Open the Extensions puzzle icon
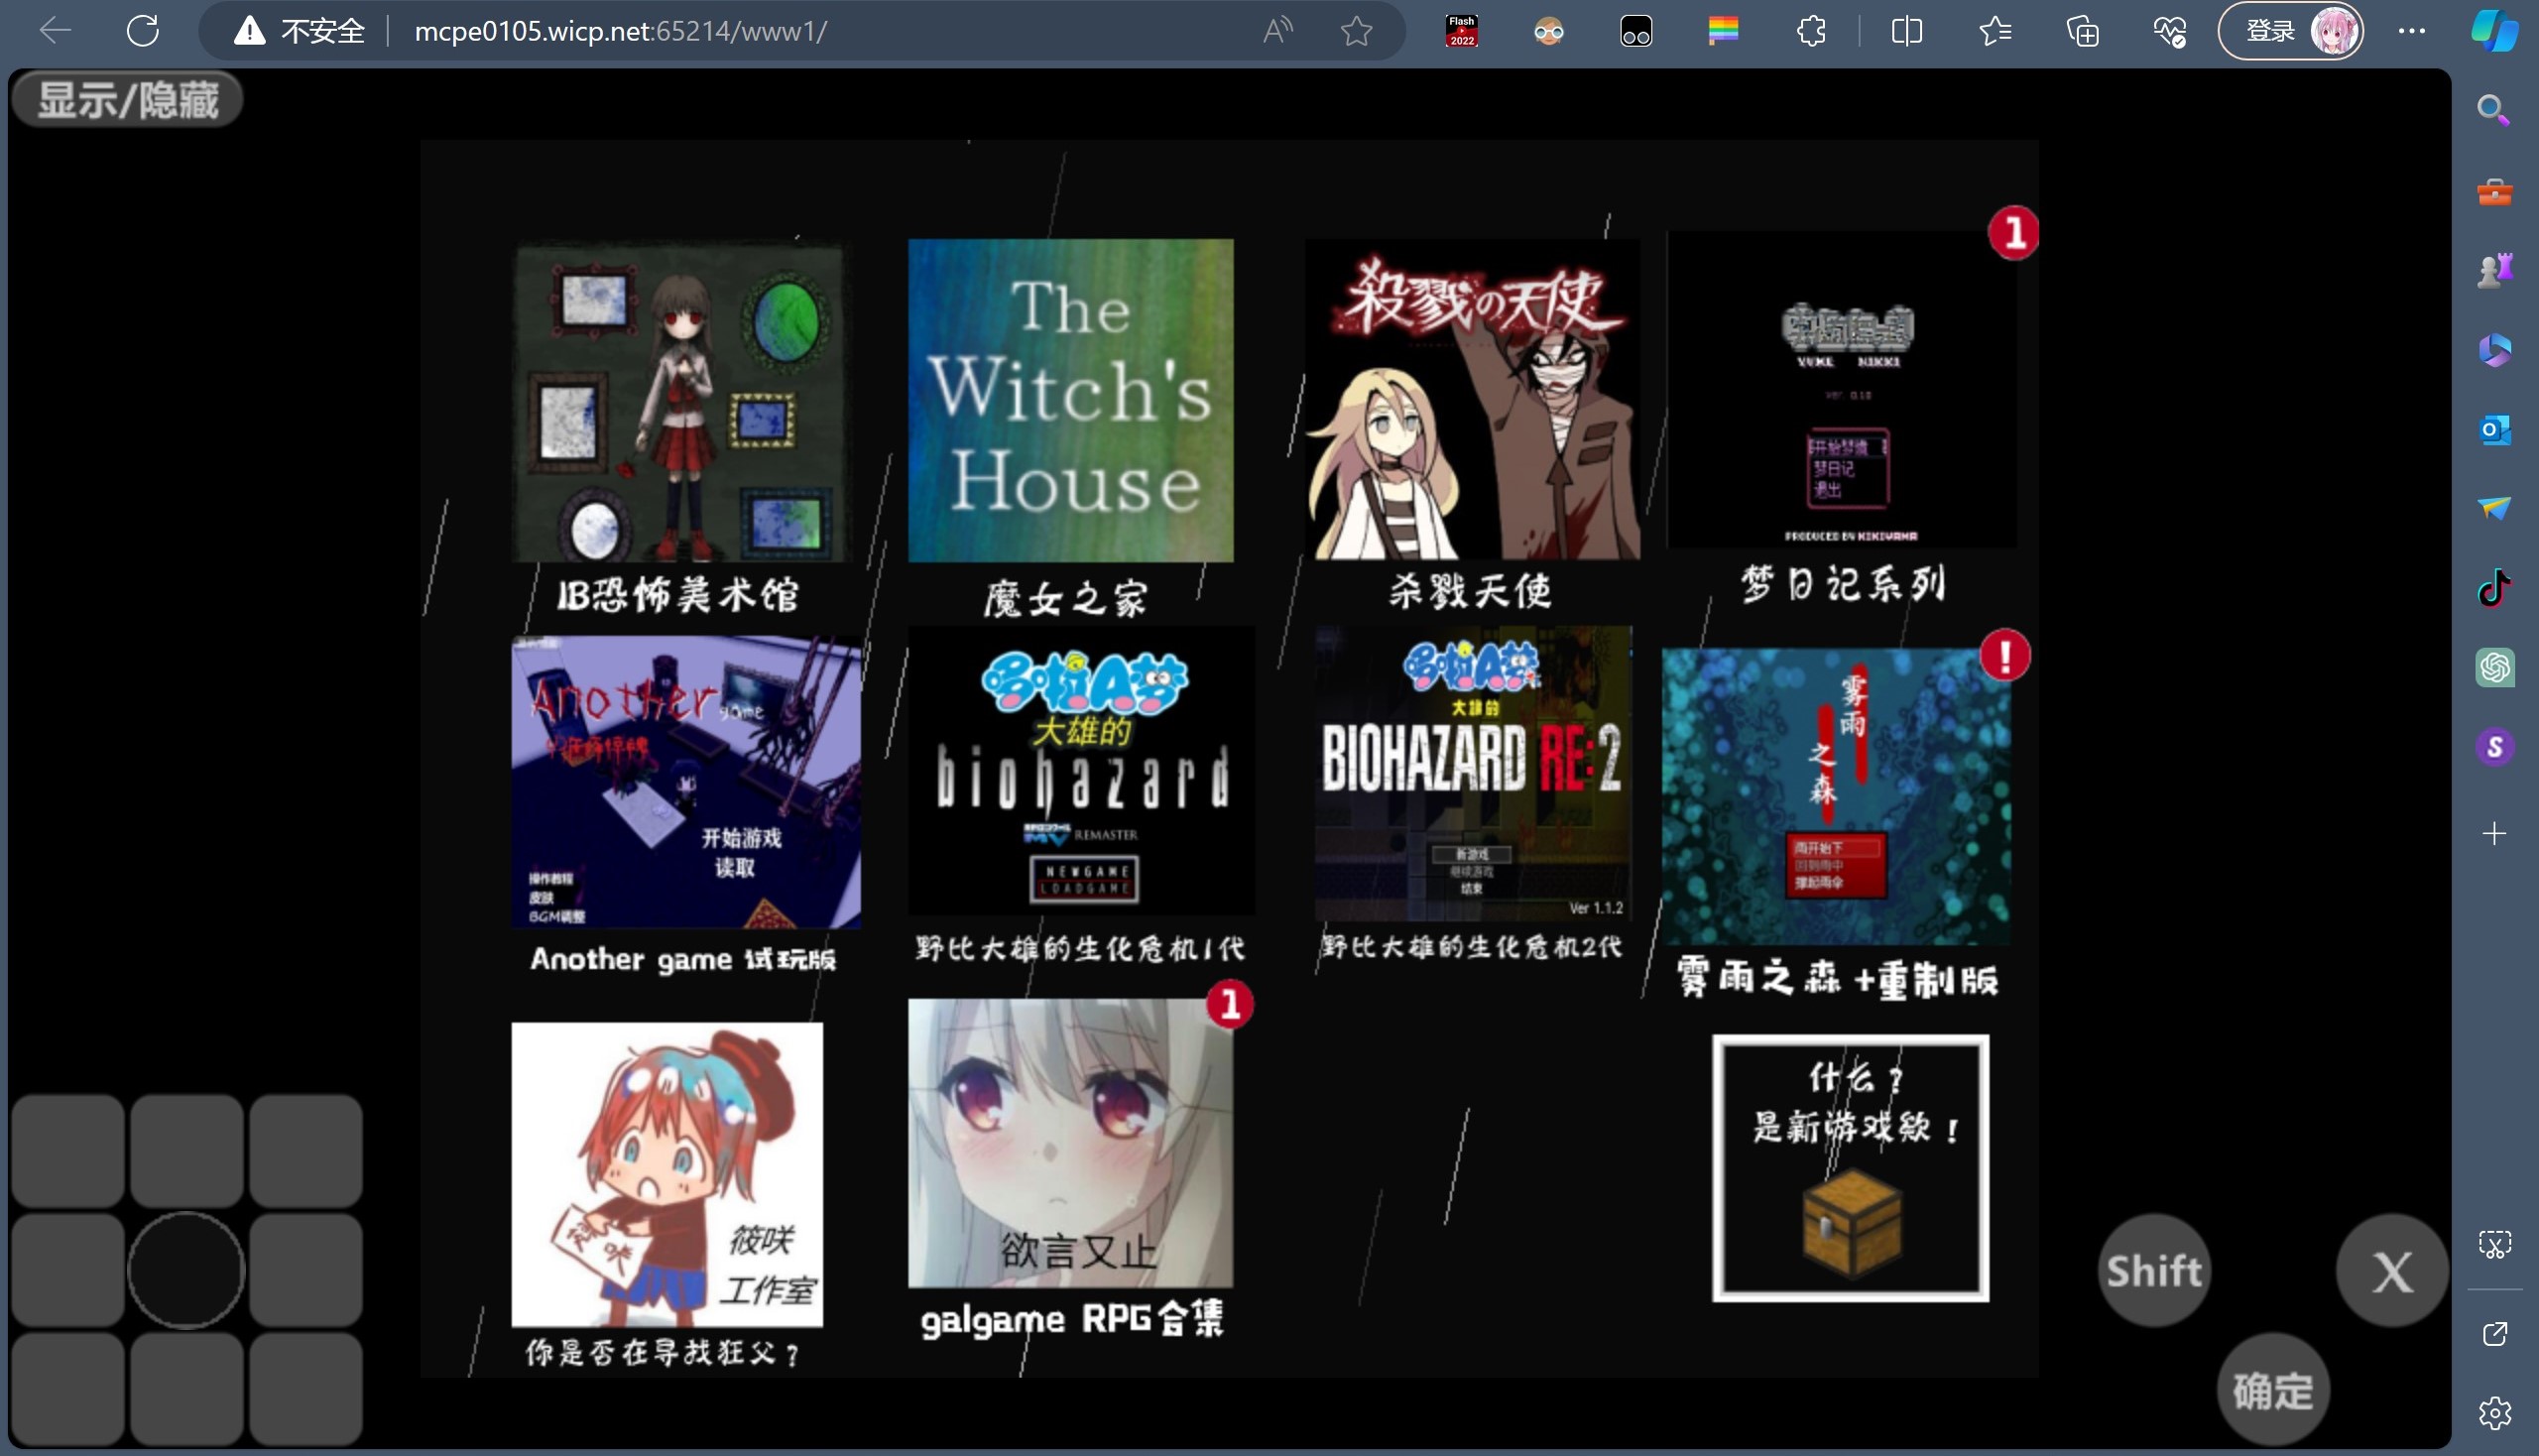This screenshot has width=2539, height=1456. (x=1811, y=31)
